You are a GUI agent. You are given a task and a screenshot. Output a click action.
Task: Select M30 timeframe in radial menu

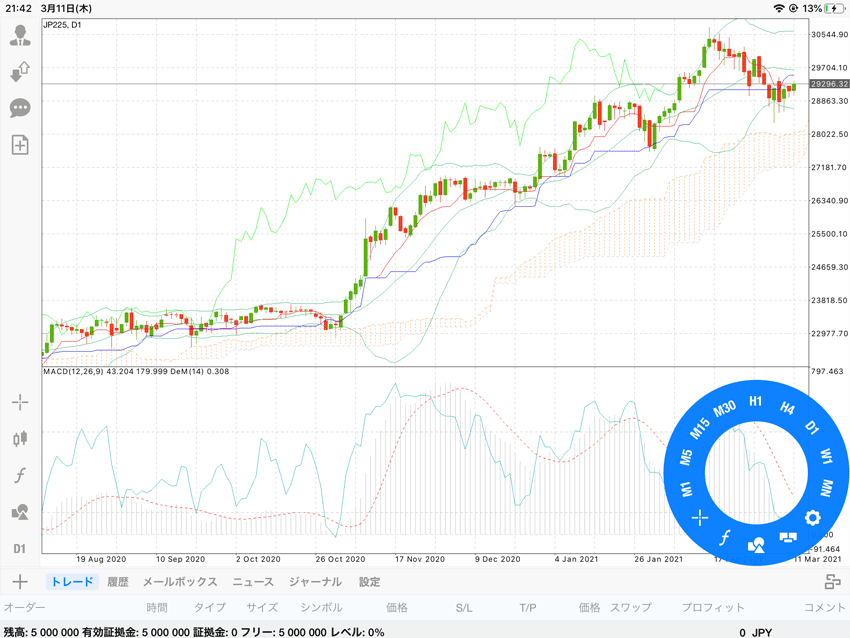pyautogui.click(x=724, y=409)
